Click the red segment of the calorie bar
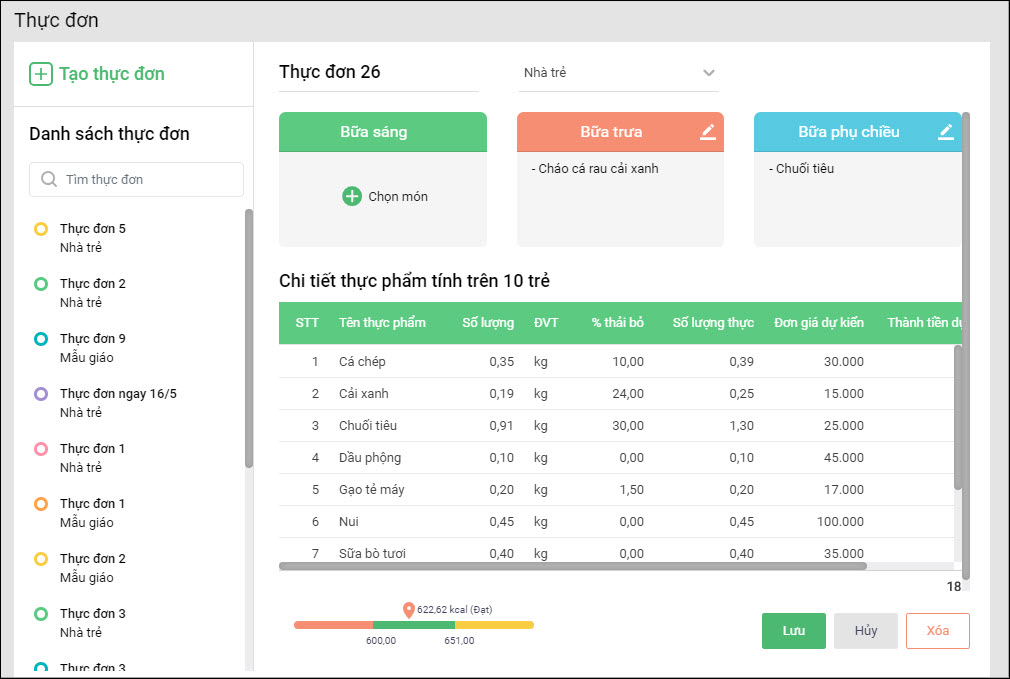Viewport: 1010px width, 679px height. pos(333,625)
